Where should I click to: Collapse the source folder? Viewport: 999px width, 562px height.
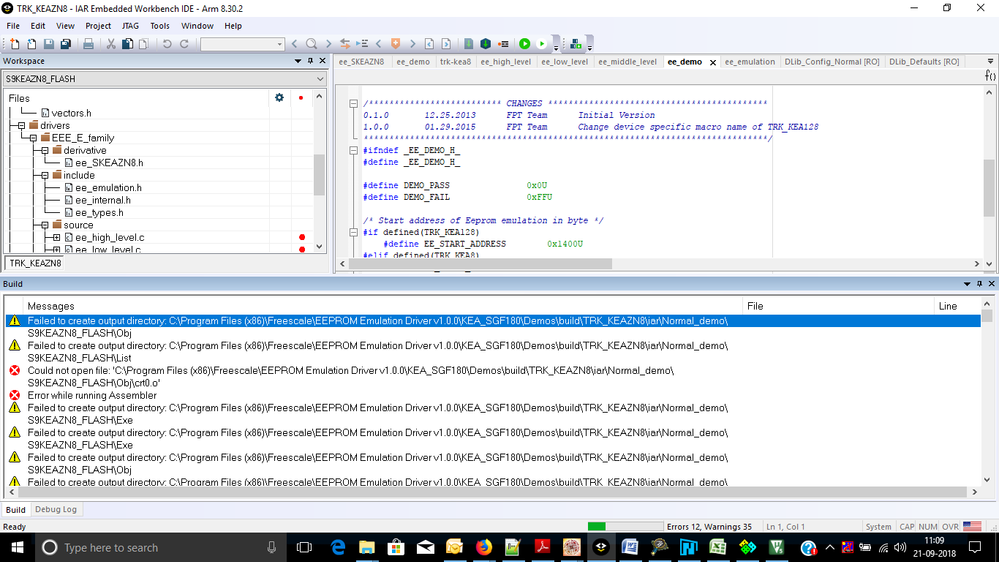click(45, 225)
